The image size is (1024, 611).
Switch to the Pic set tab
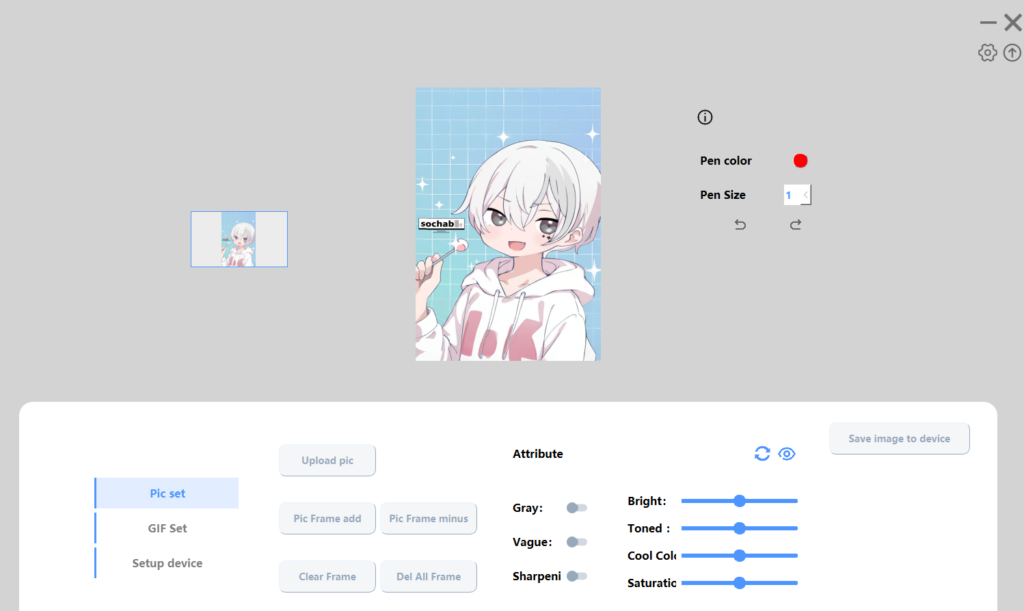[x=166, y=492]
